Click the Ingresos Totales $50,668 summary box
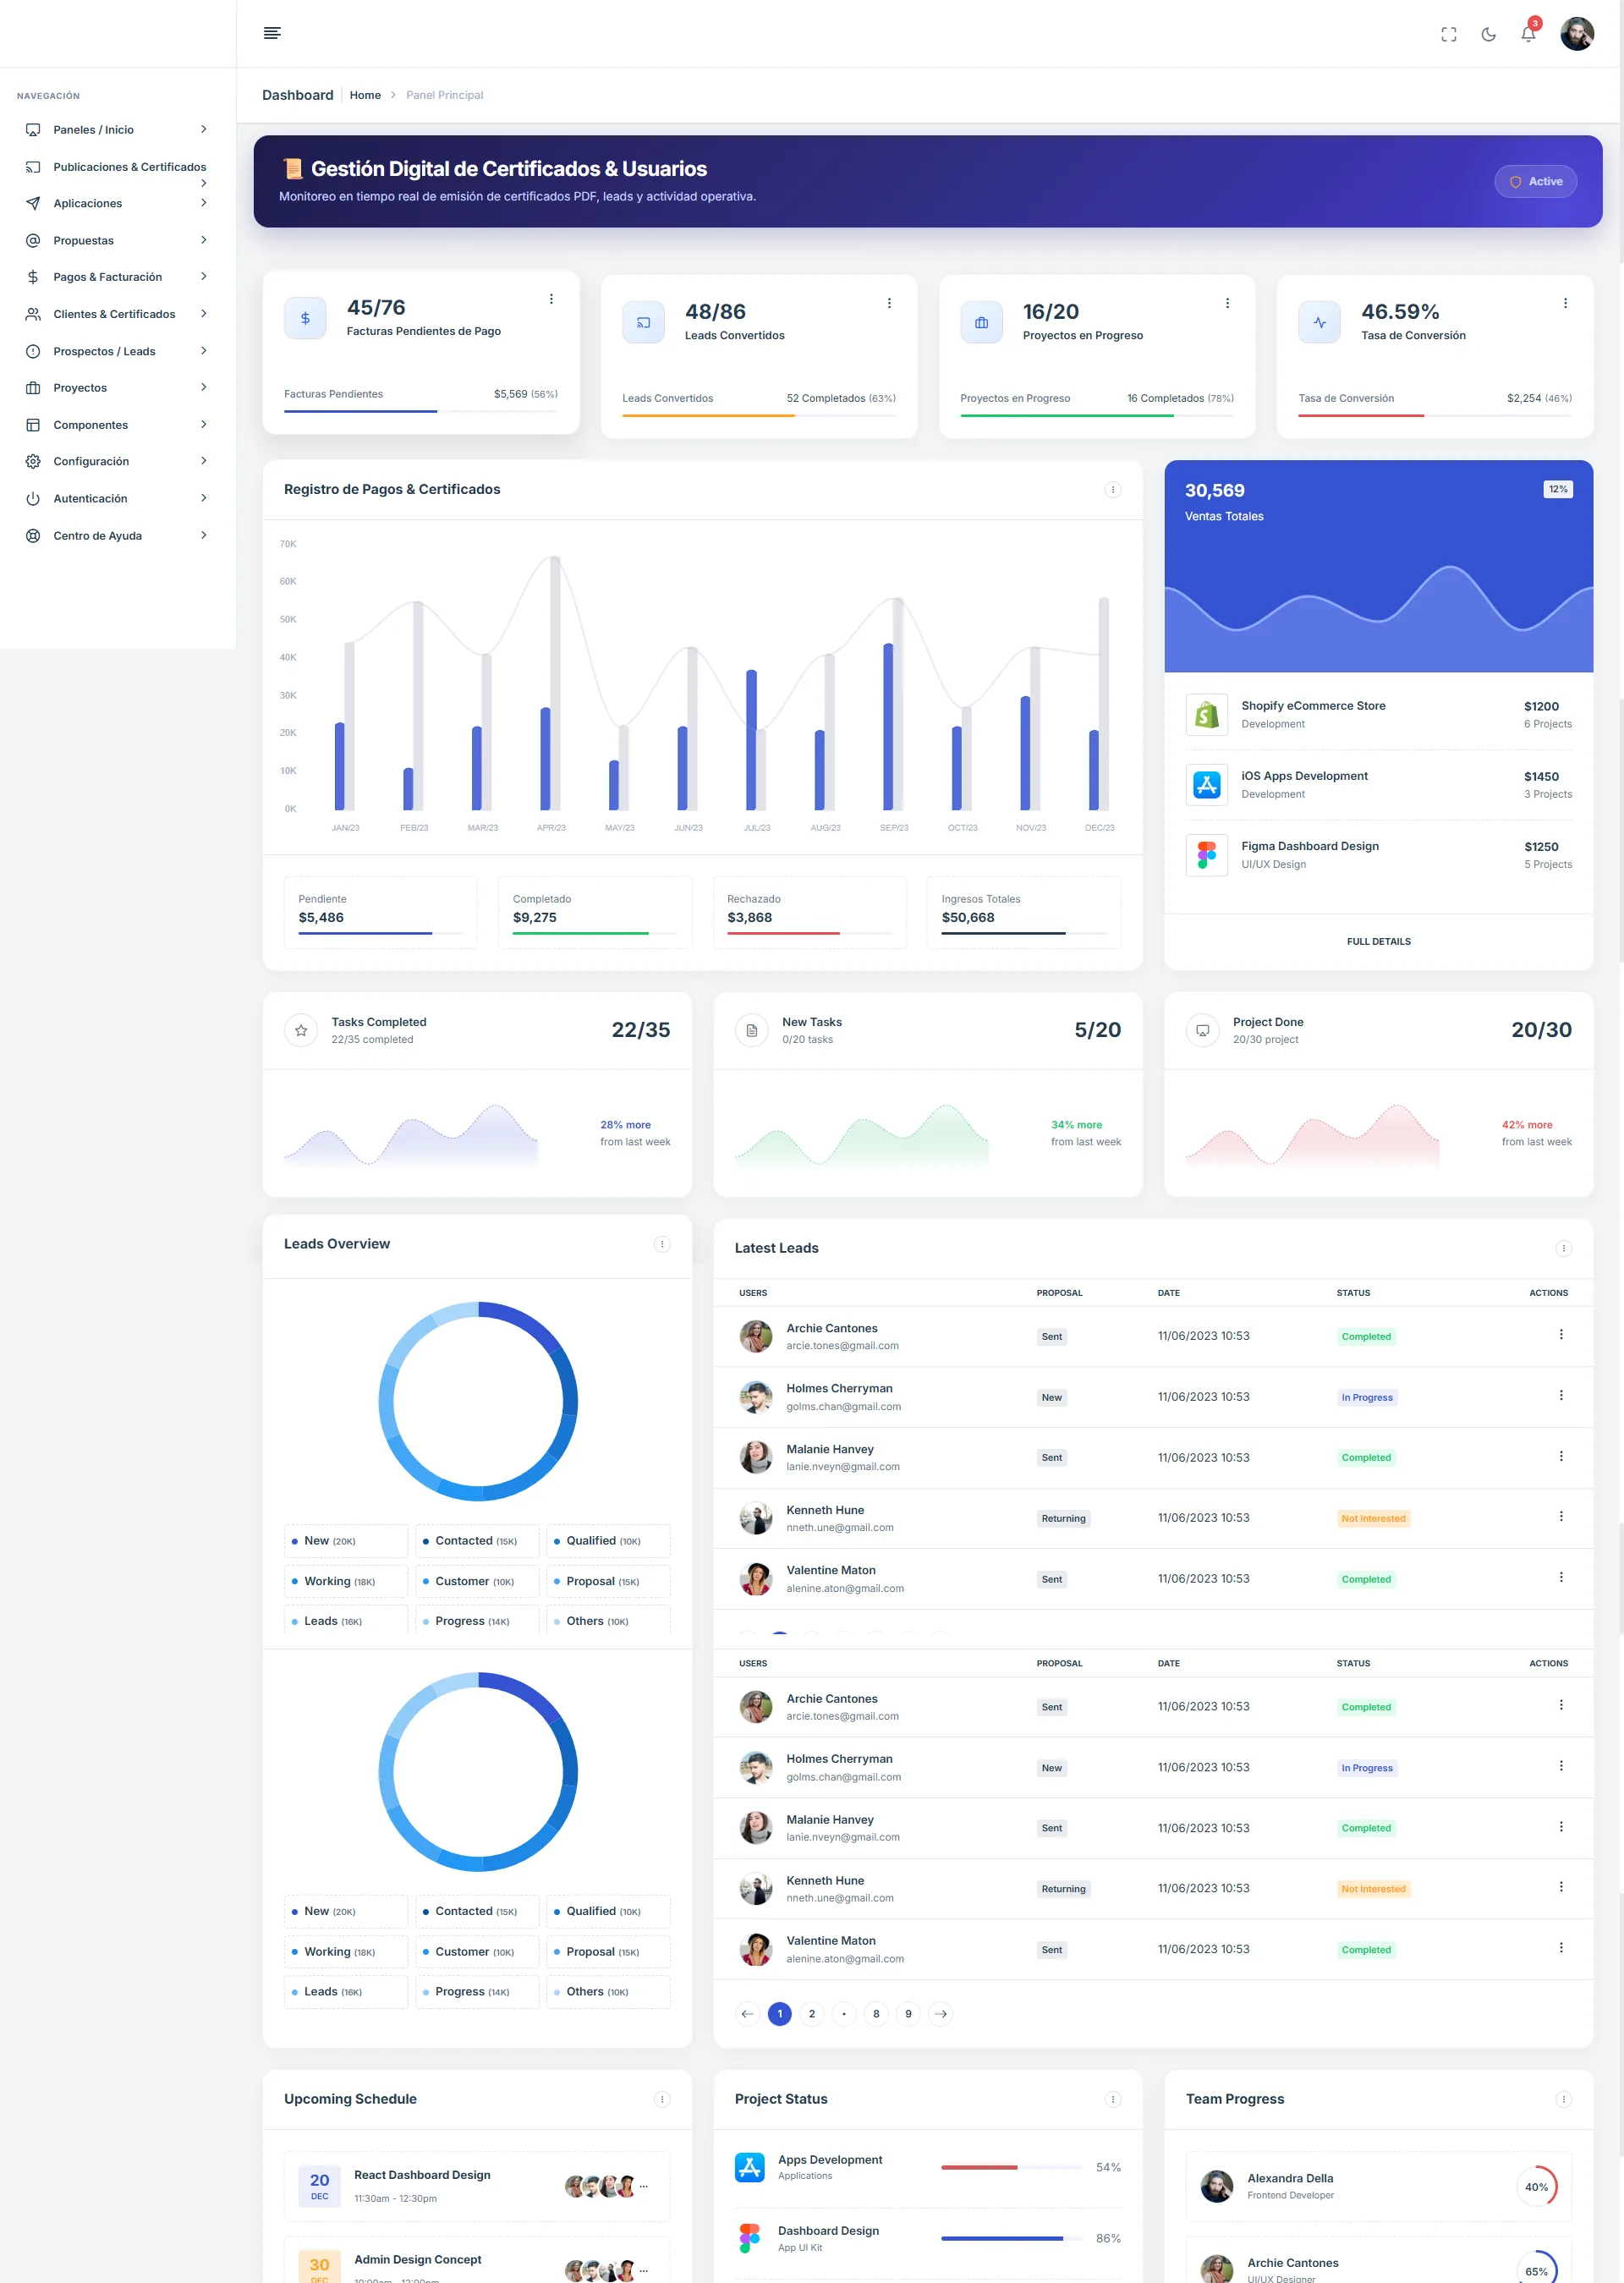 1024,912
